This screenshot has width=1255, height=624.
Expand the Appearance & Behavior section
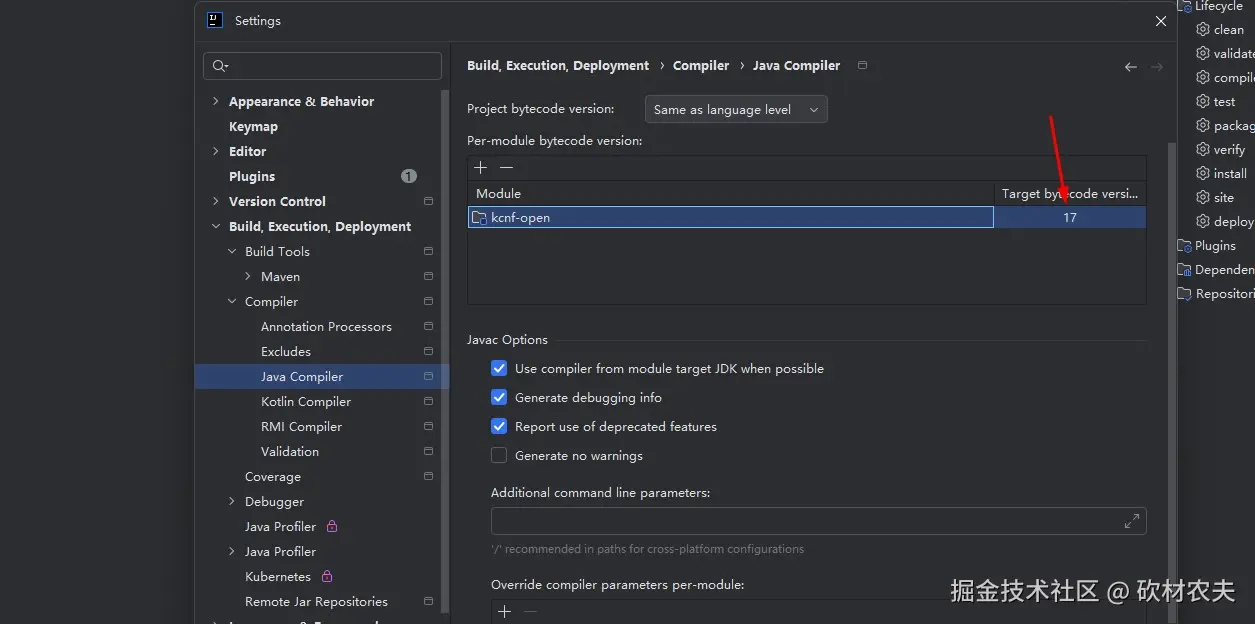click(x=216, y=102)
